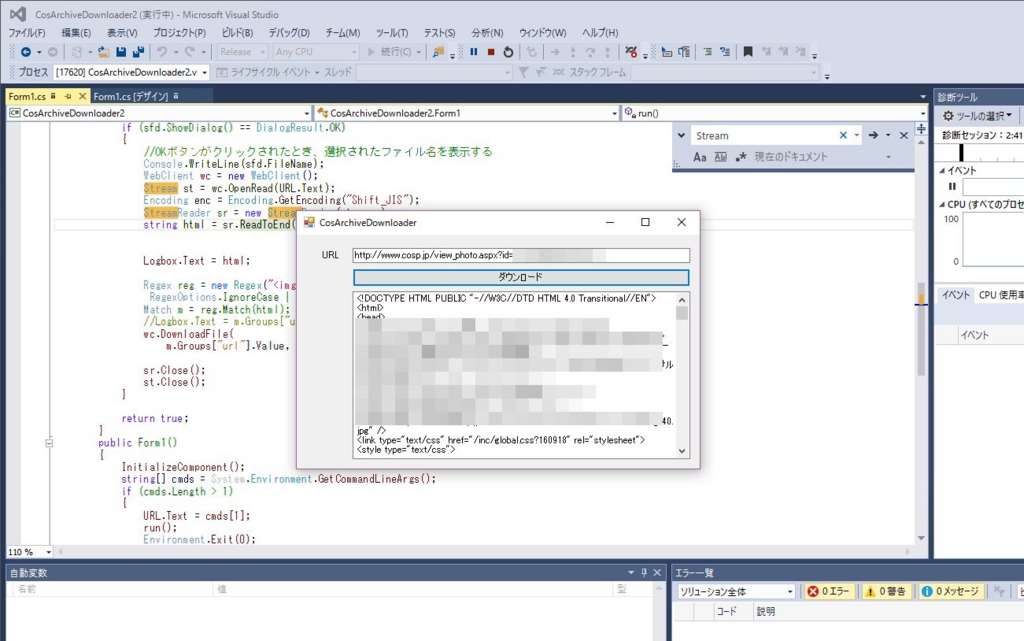Click log textbox scrollbar down arrow
This screenshot has width=1024, height=641.
[x=682, y=450]
